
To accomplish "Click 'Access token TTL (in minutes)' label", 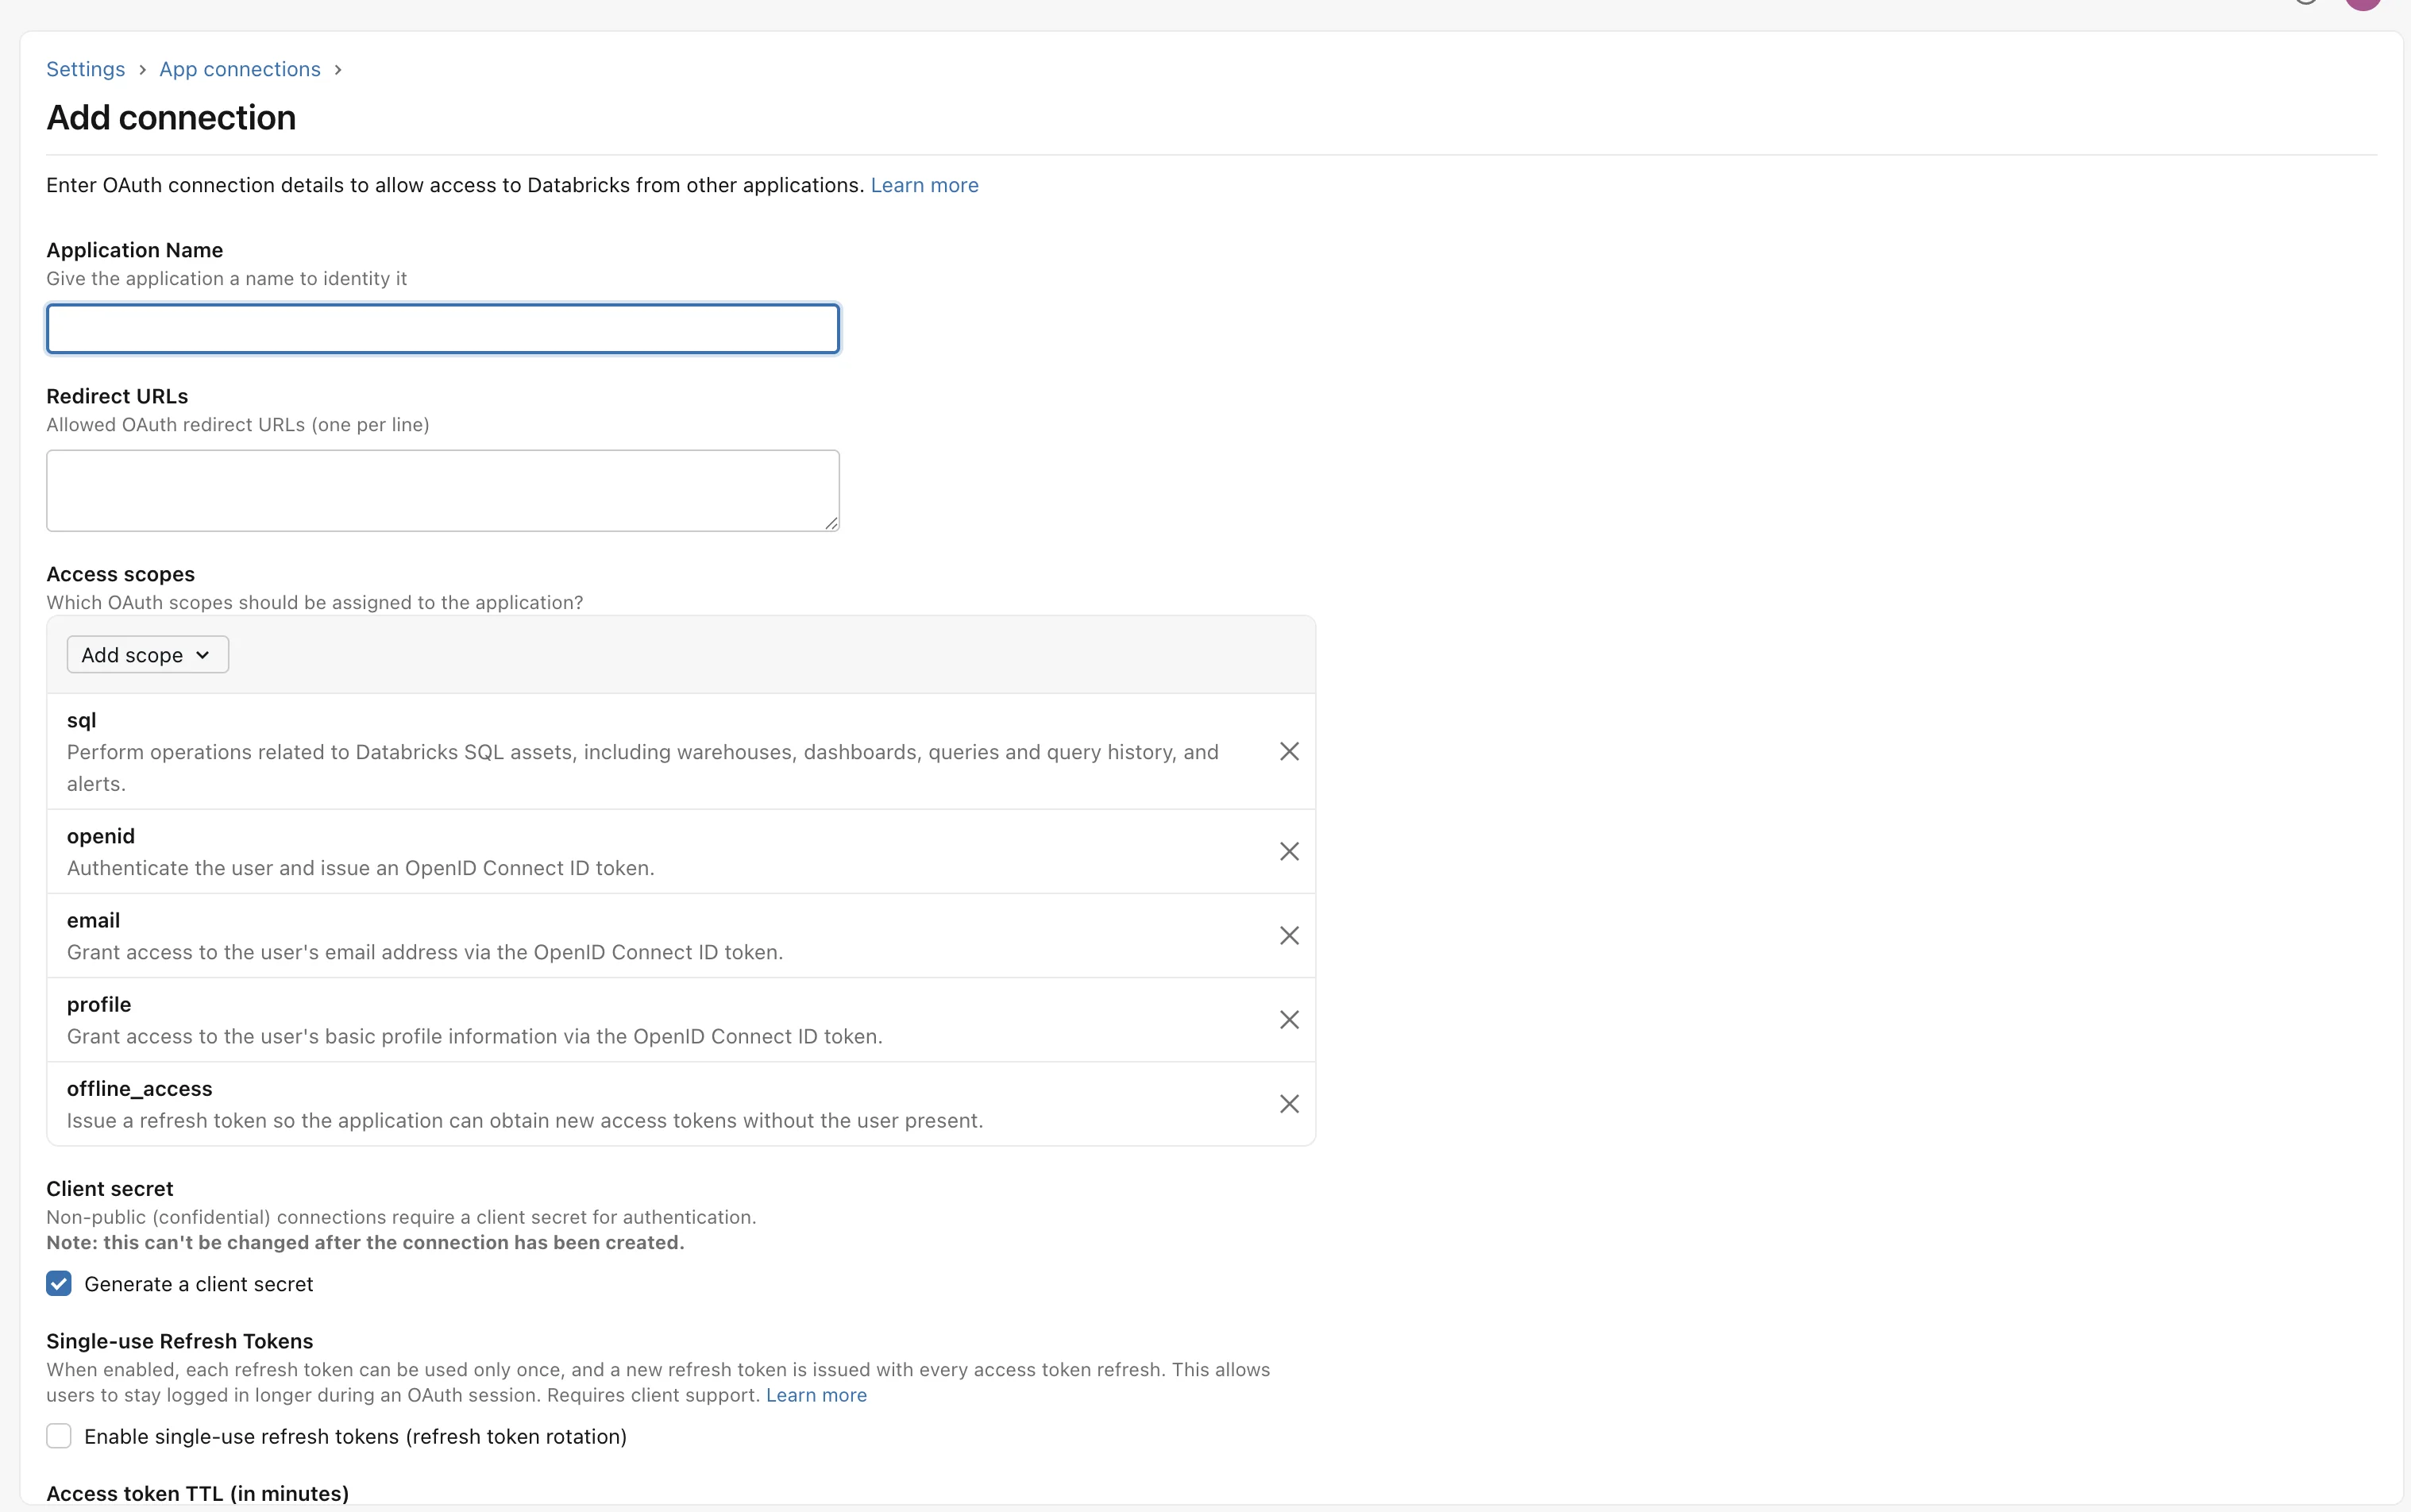I will [x=198, y=1493].
